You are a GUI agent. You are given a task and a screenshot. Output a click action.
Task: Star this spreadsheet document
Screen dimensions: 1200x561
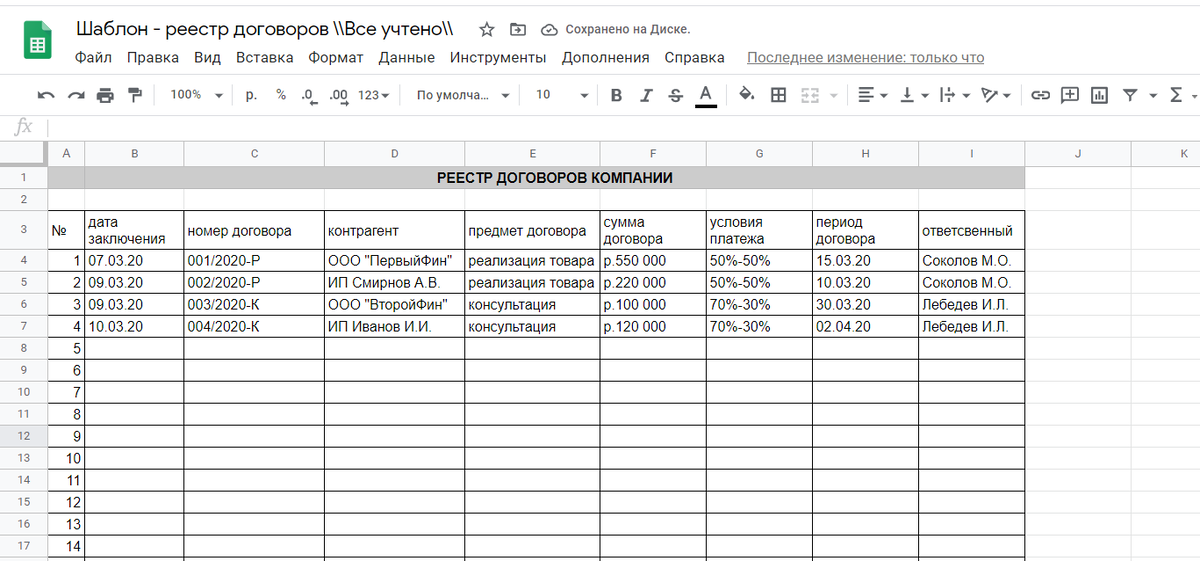coord(487,29)
